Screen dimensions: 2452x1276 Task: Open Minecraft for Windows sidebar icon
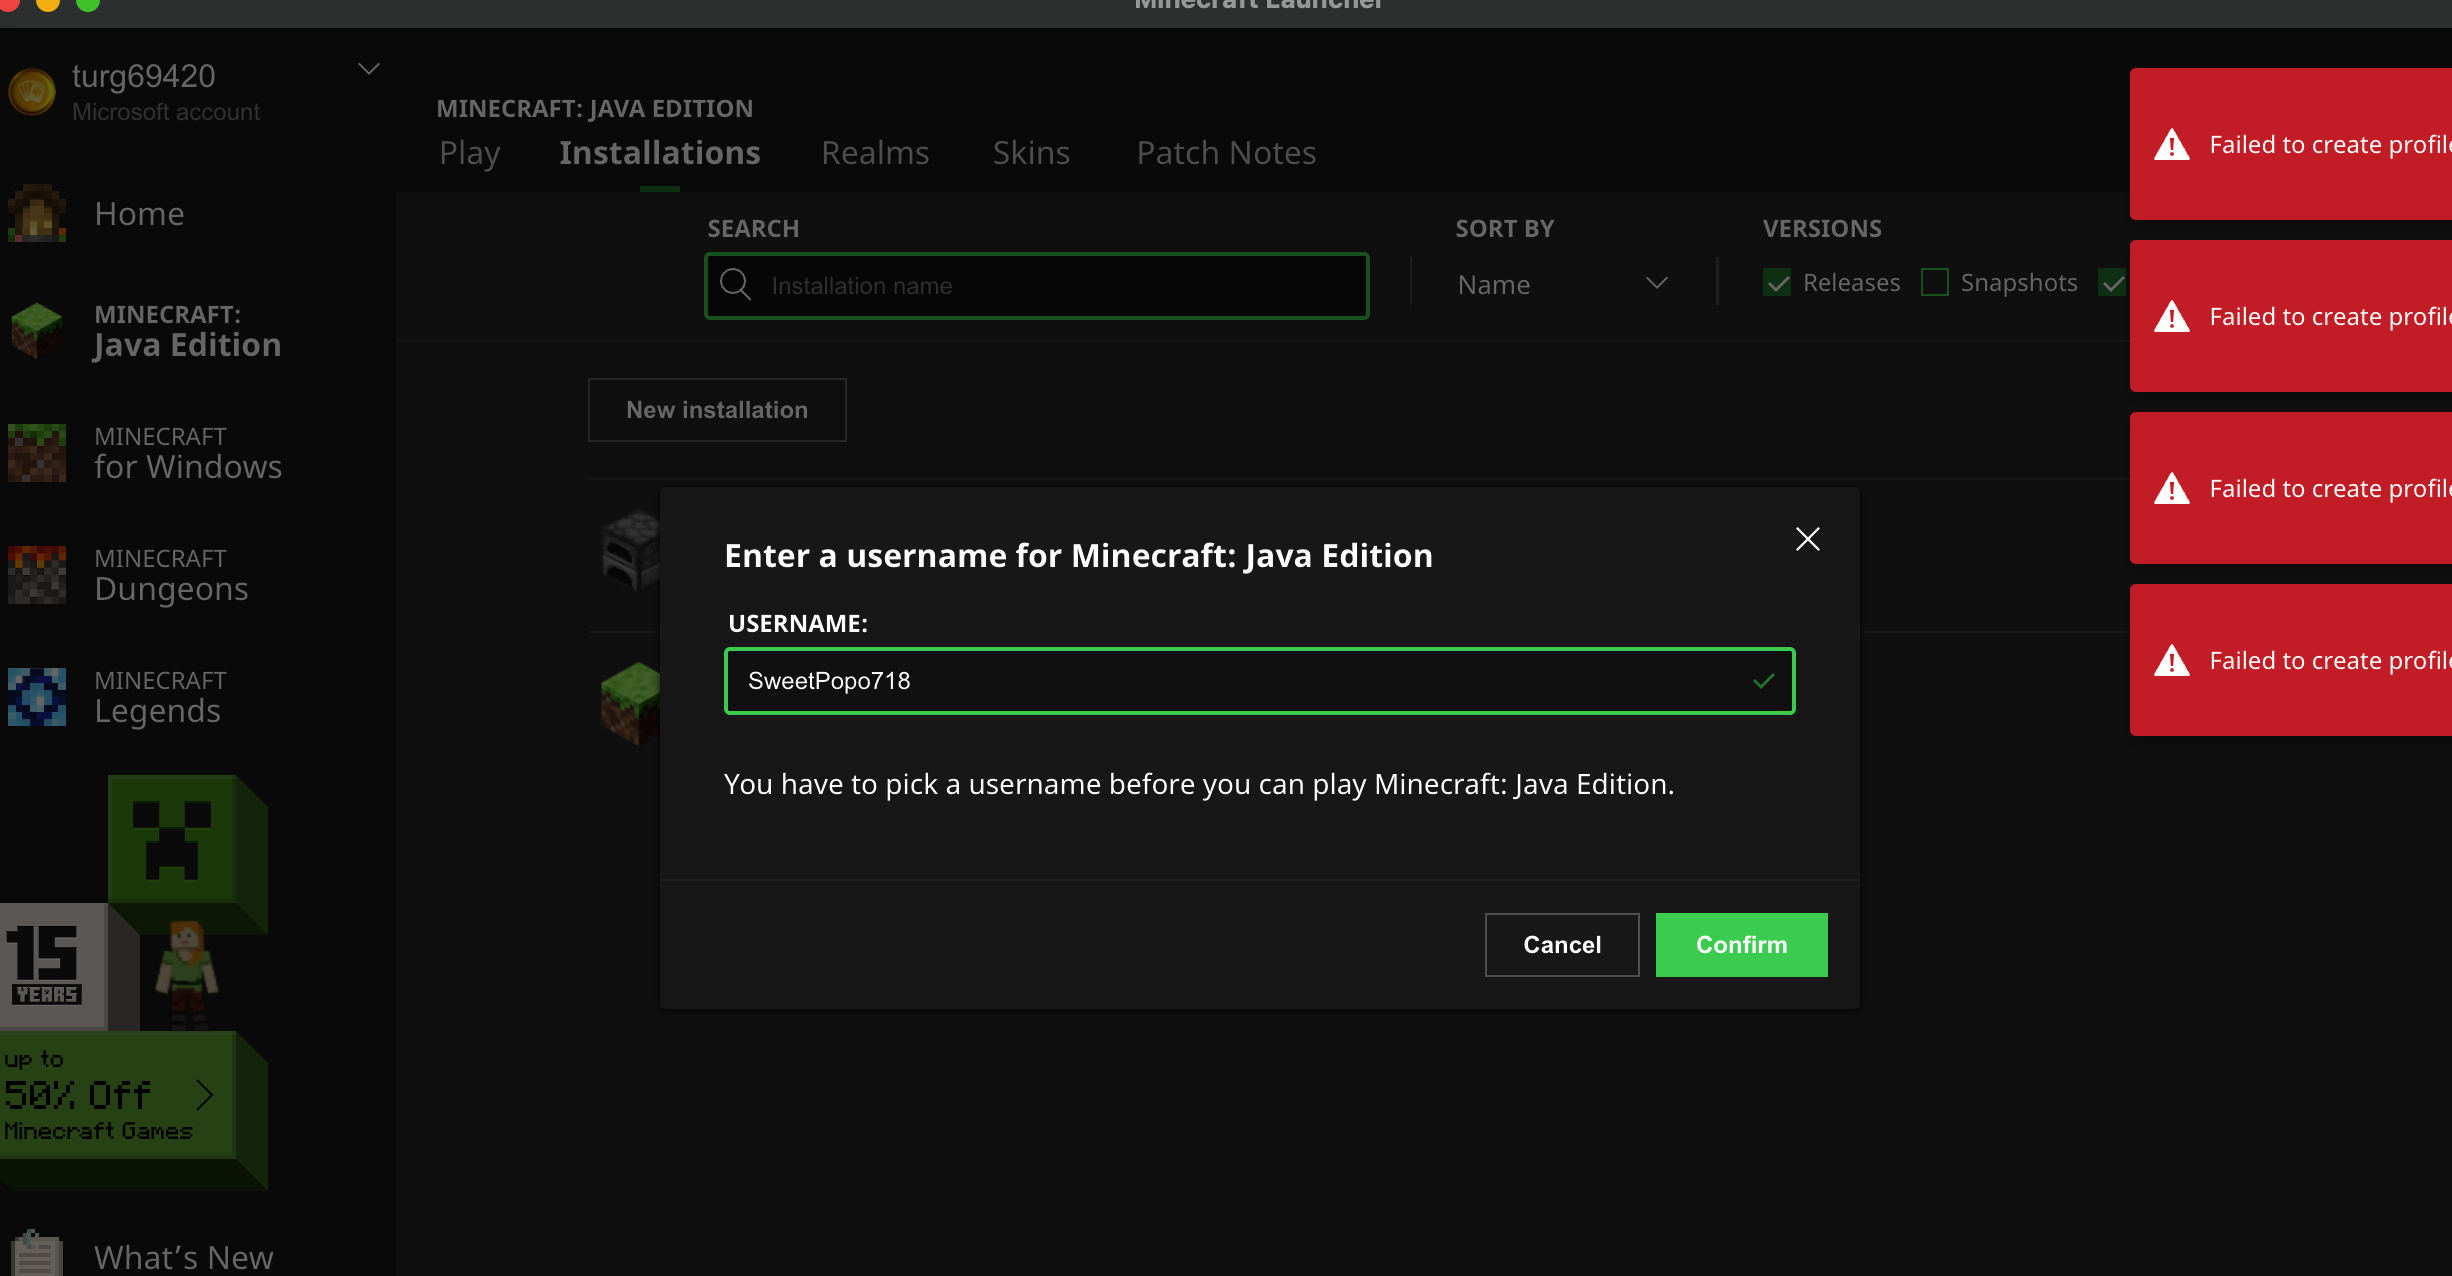[x=37, y=453]
